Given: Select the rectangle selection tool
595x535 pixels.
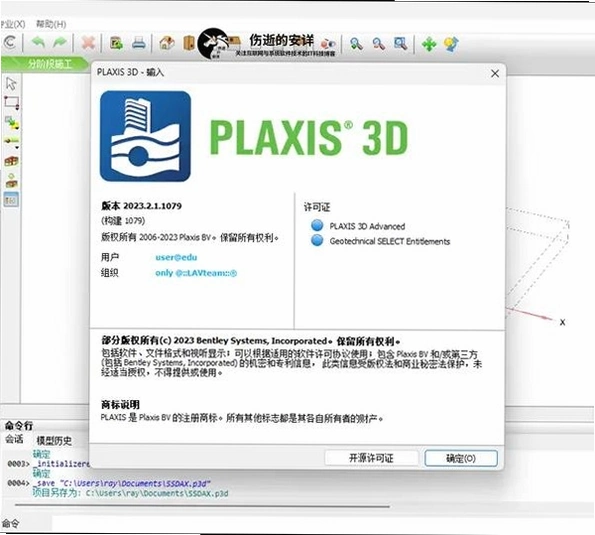Looking at the screenshot, I should tap(11, 103).
